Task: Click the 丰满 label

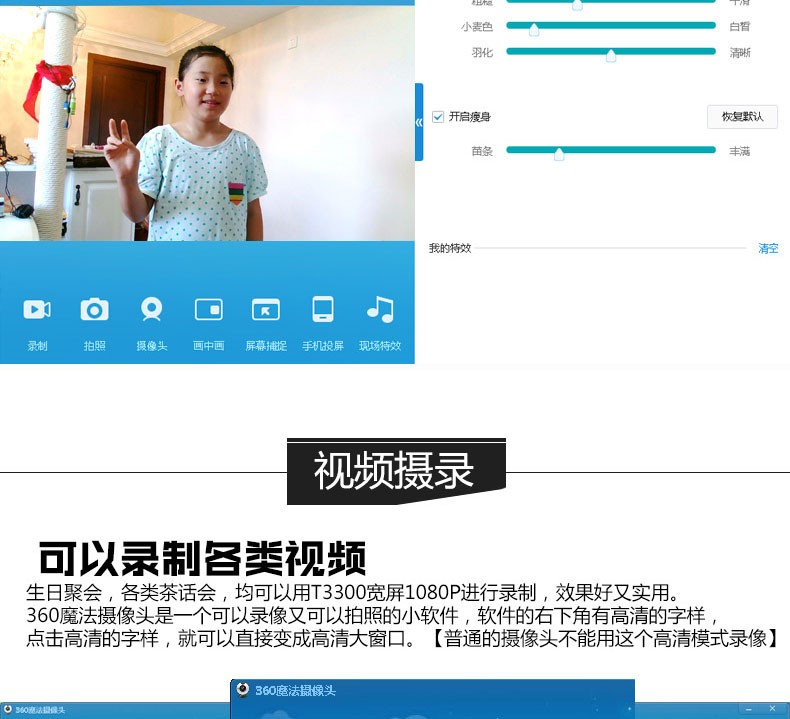Action: 740,151
